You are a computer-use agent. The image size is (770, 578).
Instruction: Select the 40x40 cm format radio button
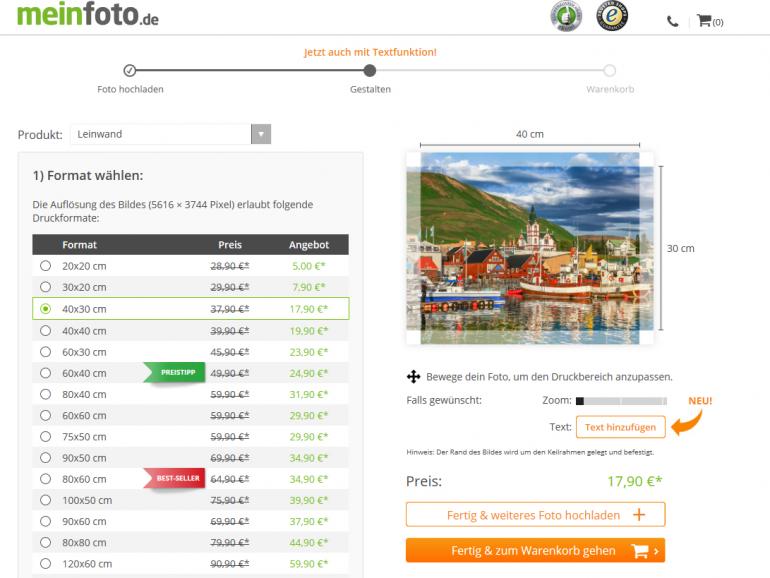click(x=45, y=330)
